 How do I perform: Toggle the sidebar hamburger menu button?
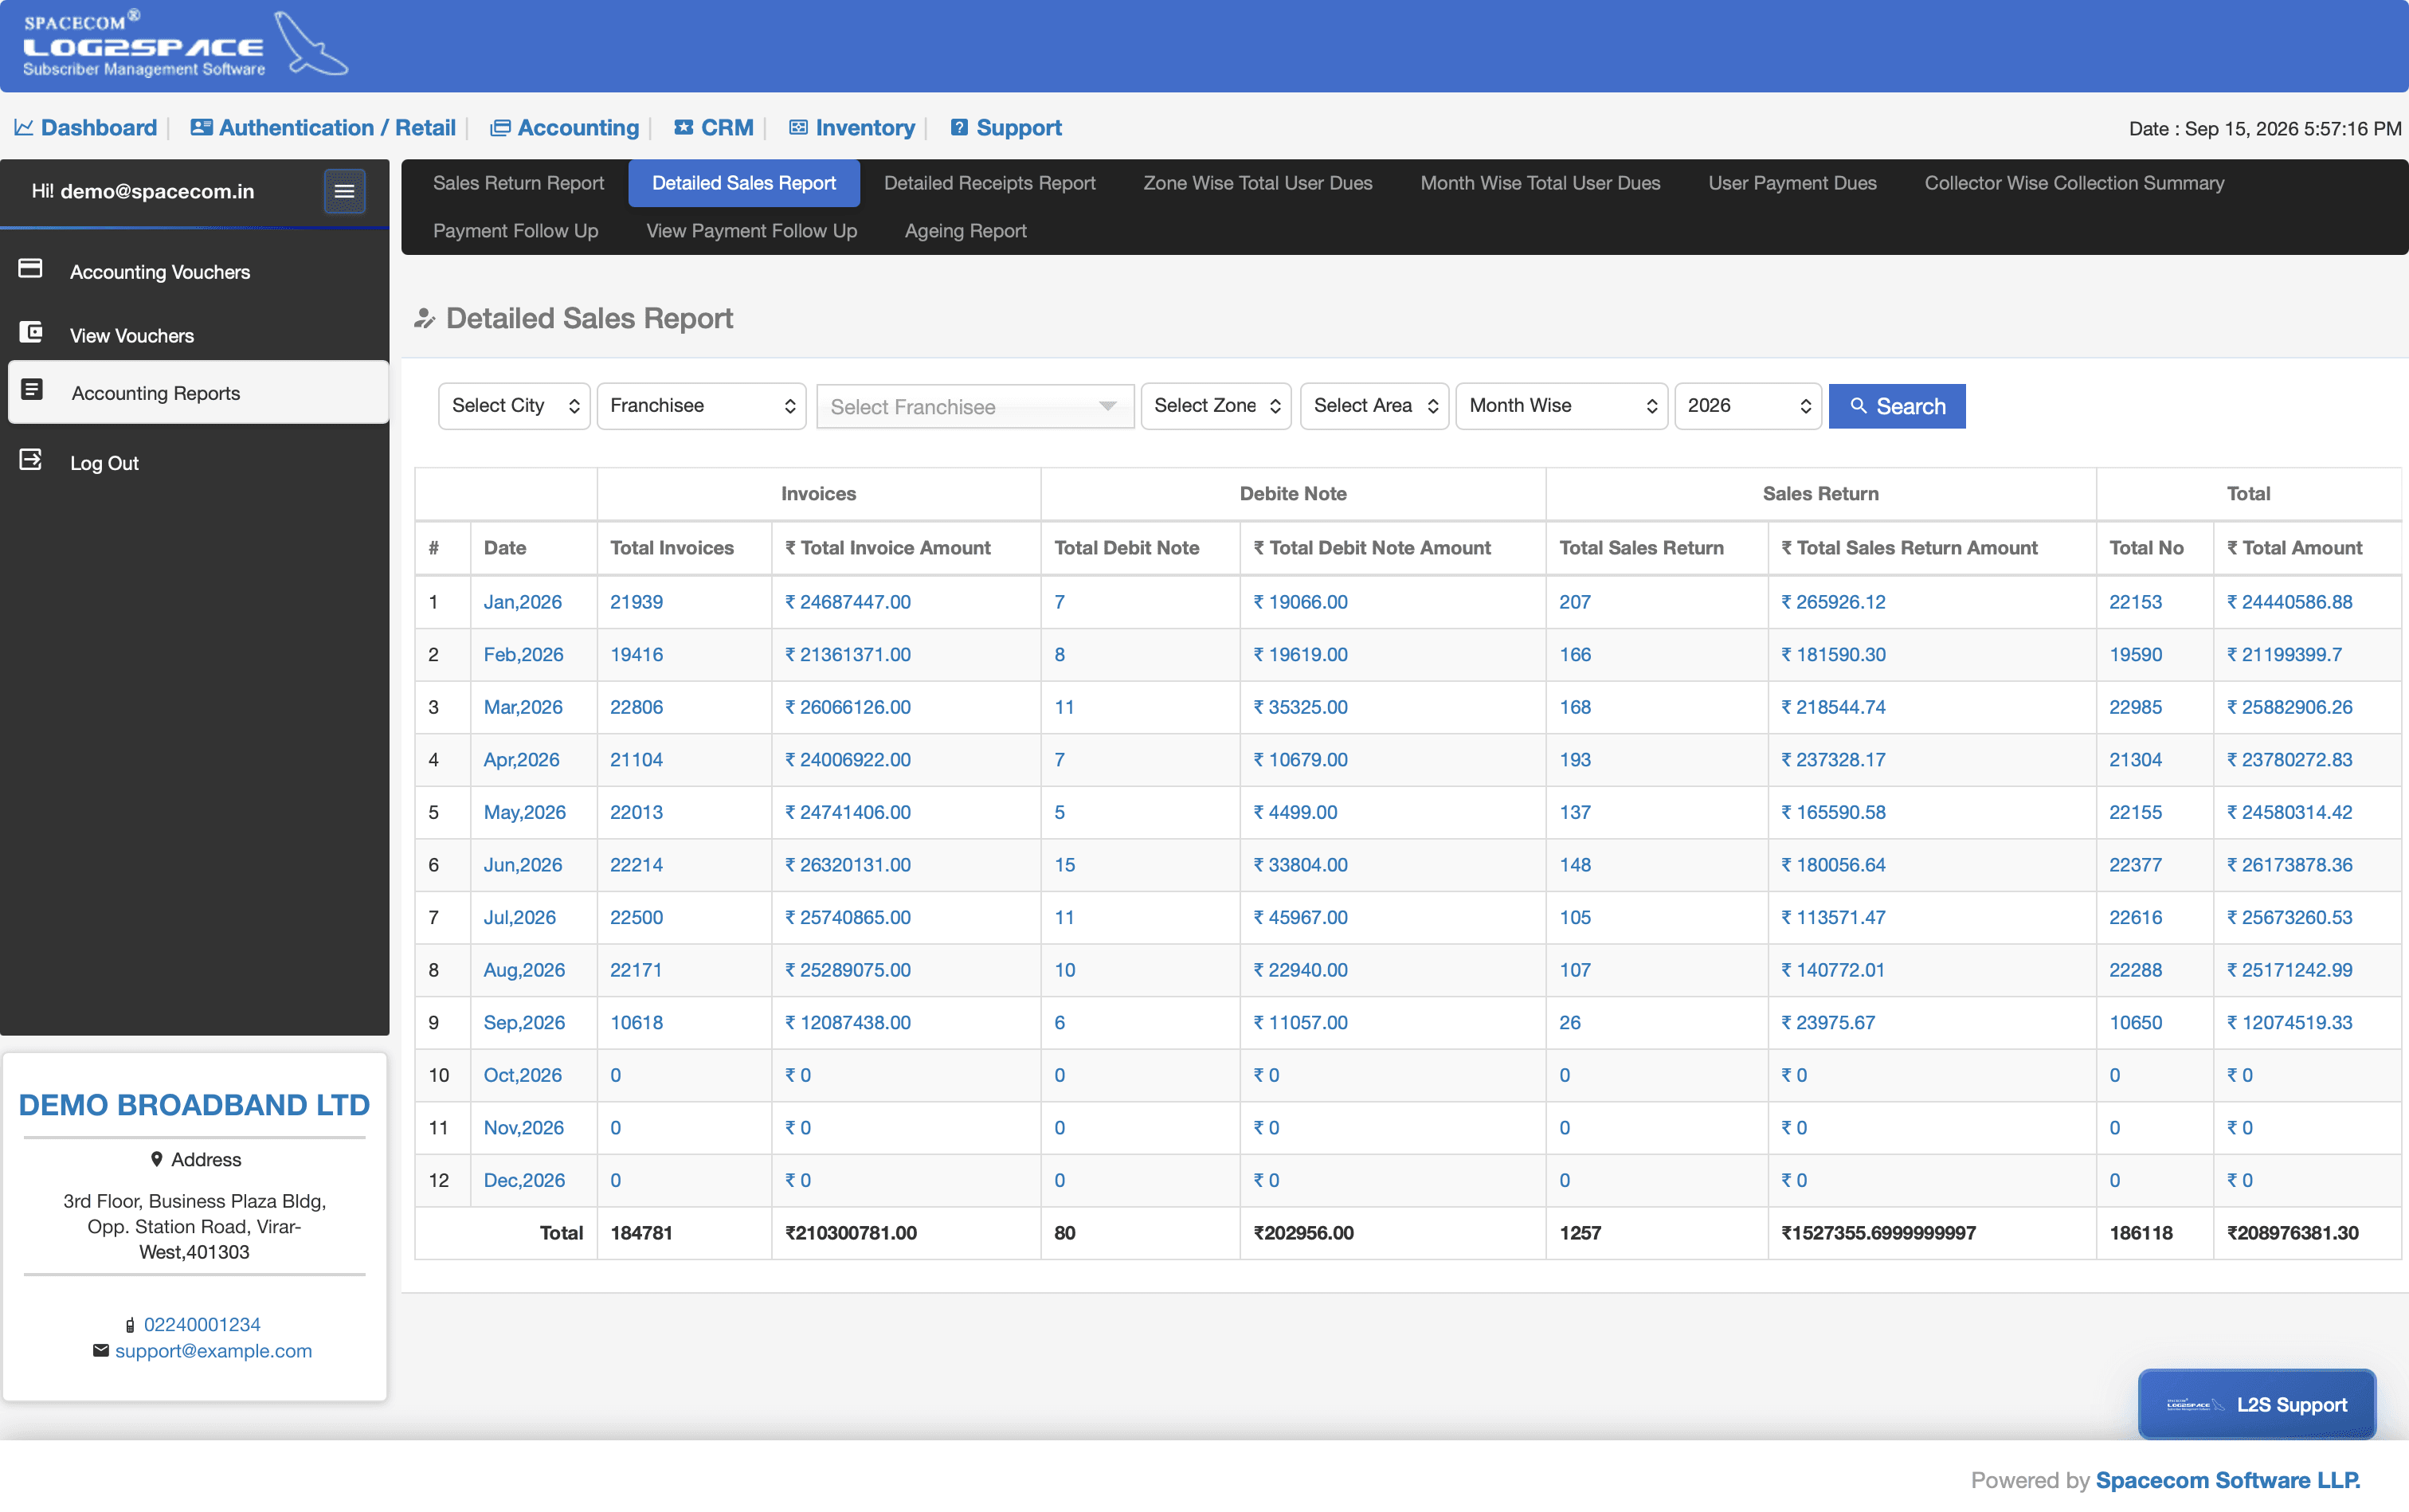point(344,191)
